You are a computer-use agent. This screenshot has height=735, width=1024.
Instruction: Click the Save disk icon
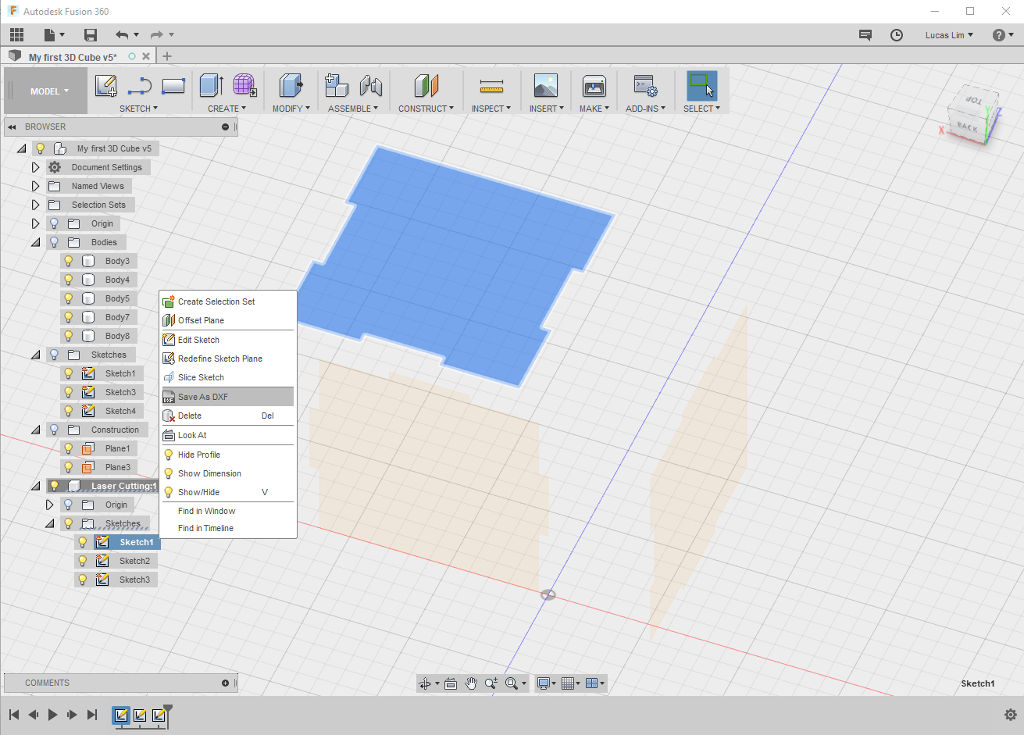pos(90,35)
